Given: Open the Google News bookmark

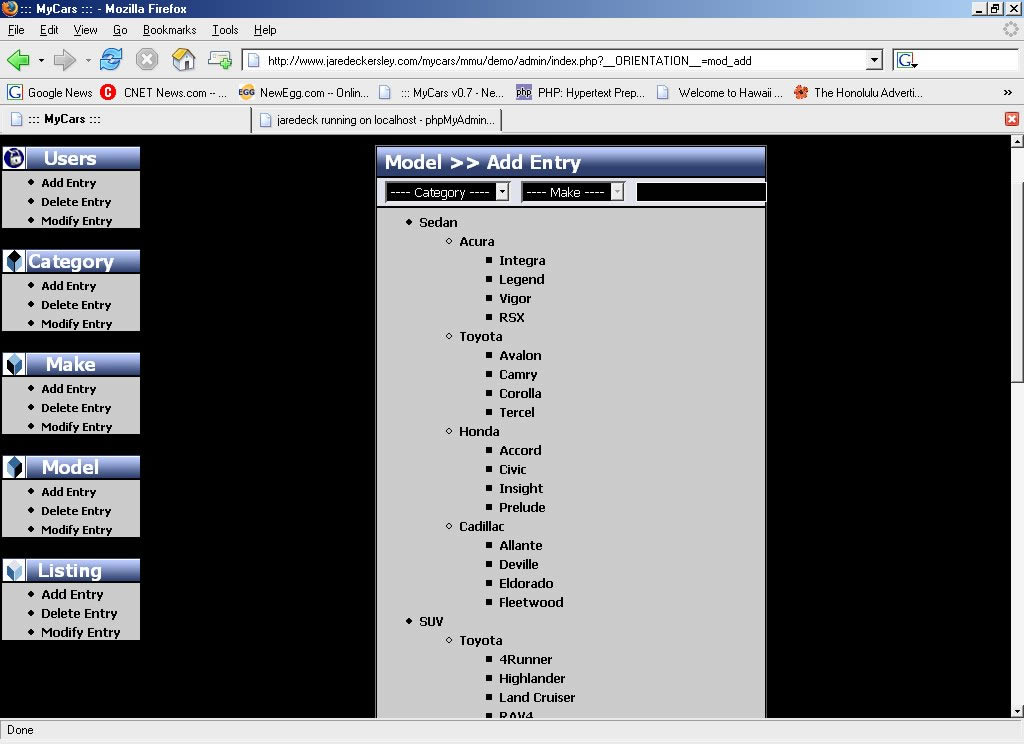Looking at the screenshot, I should (x=50, y=93).
